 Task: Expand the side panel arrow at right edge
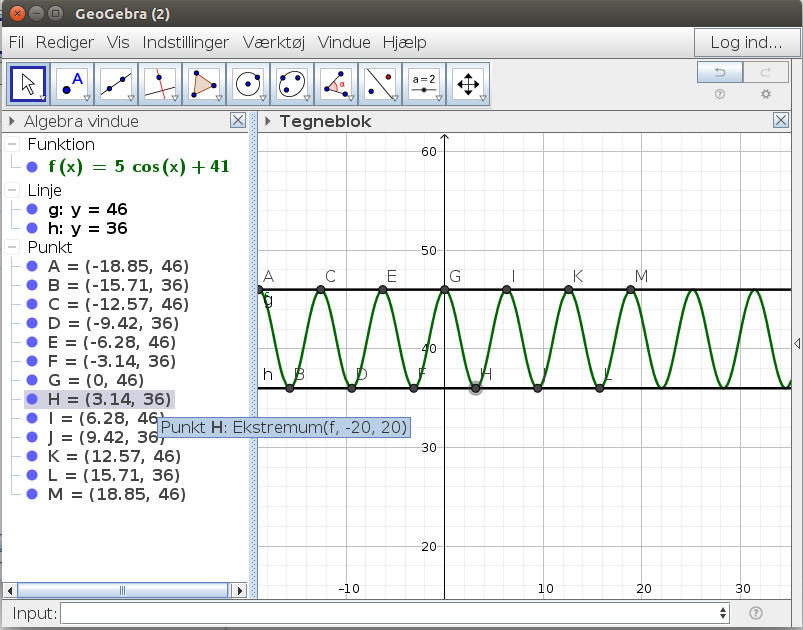(797, 343)
